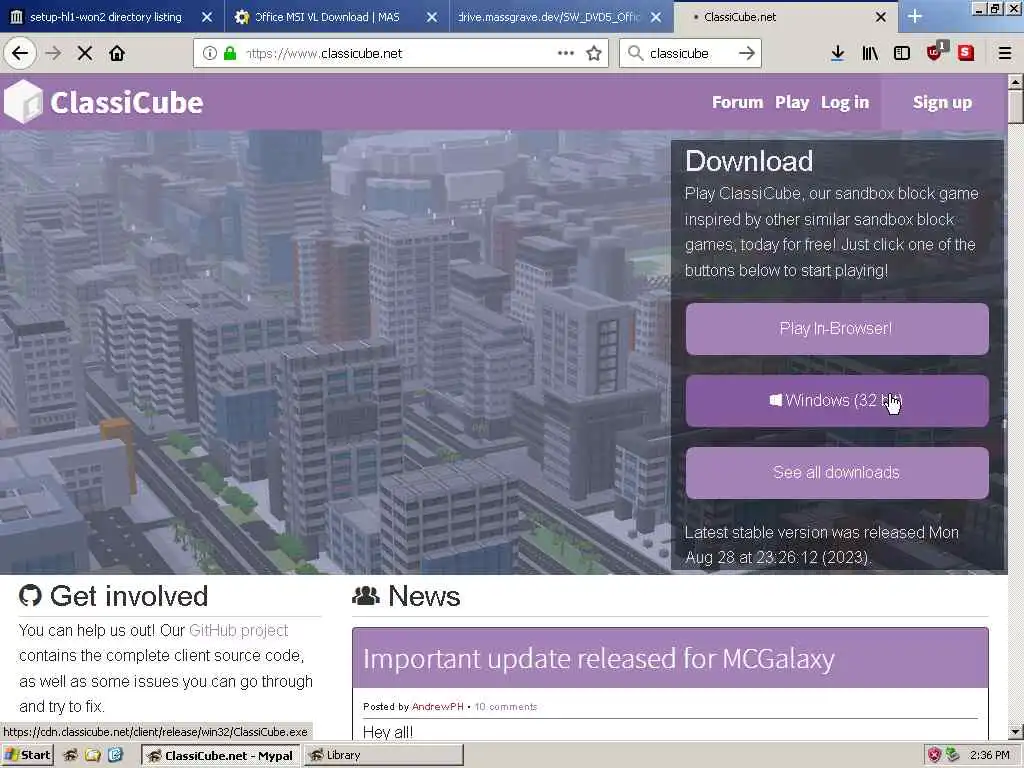Open AndrewPH author link

[438, 707]
